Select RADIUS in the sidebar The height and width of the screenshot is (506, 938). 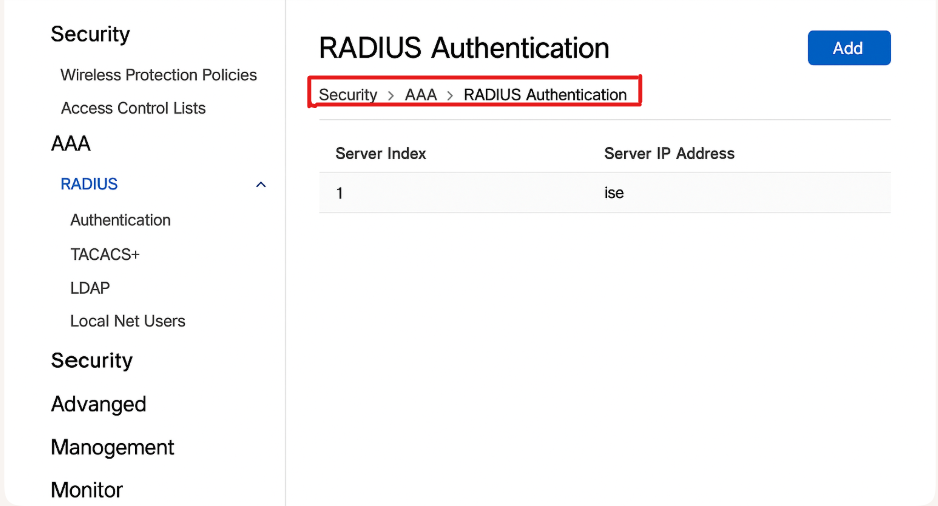coord(89,184)
